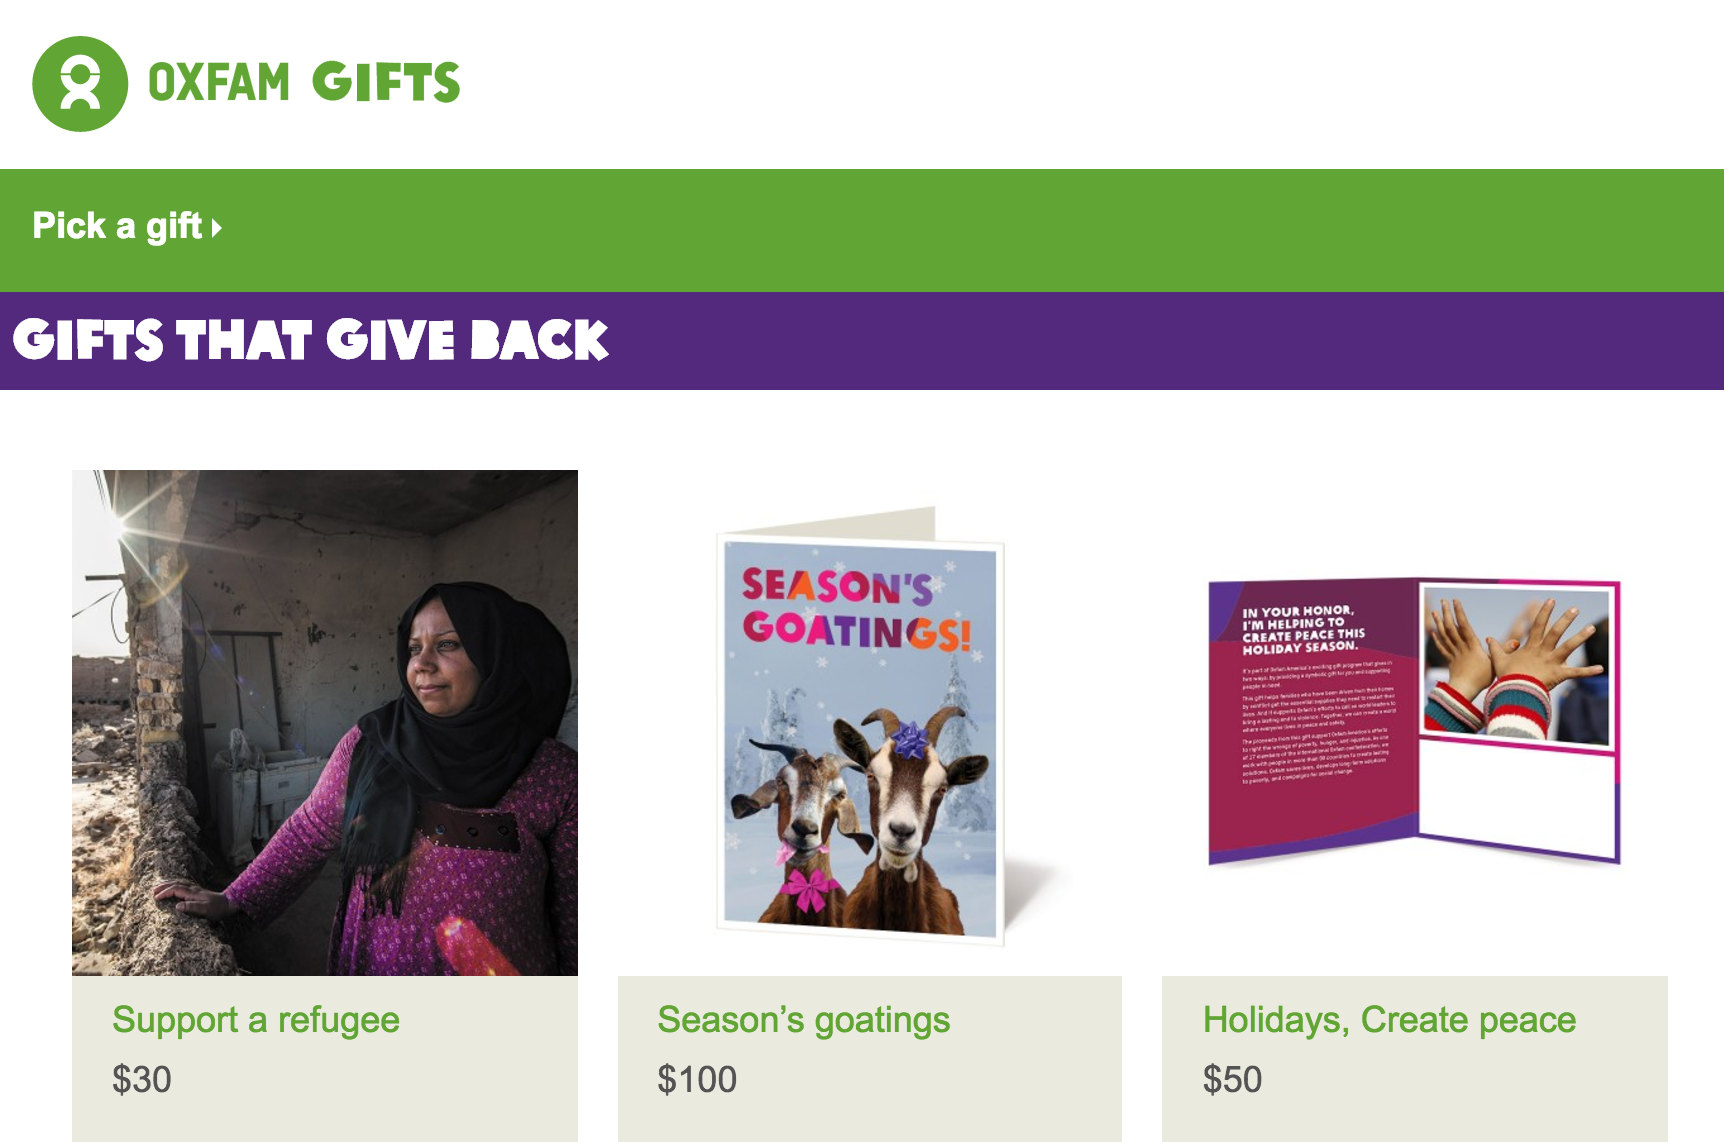The image size is (1724, 1142).
Task: Click the Gifts That Give Back banner heading
Action: pyautogui.click(x=310, y=340)
